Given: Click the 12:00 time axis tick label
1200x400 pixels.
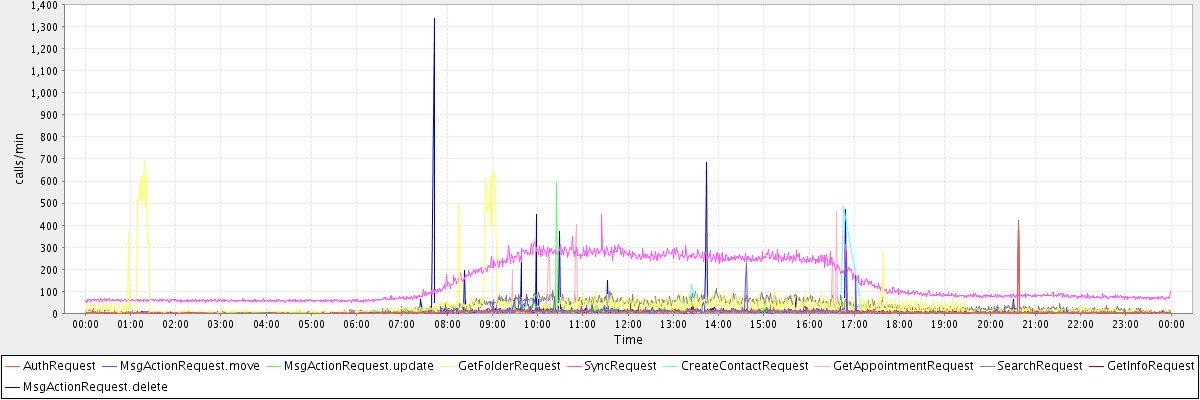Looking at the screenshot, I should (628, 324).
